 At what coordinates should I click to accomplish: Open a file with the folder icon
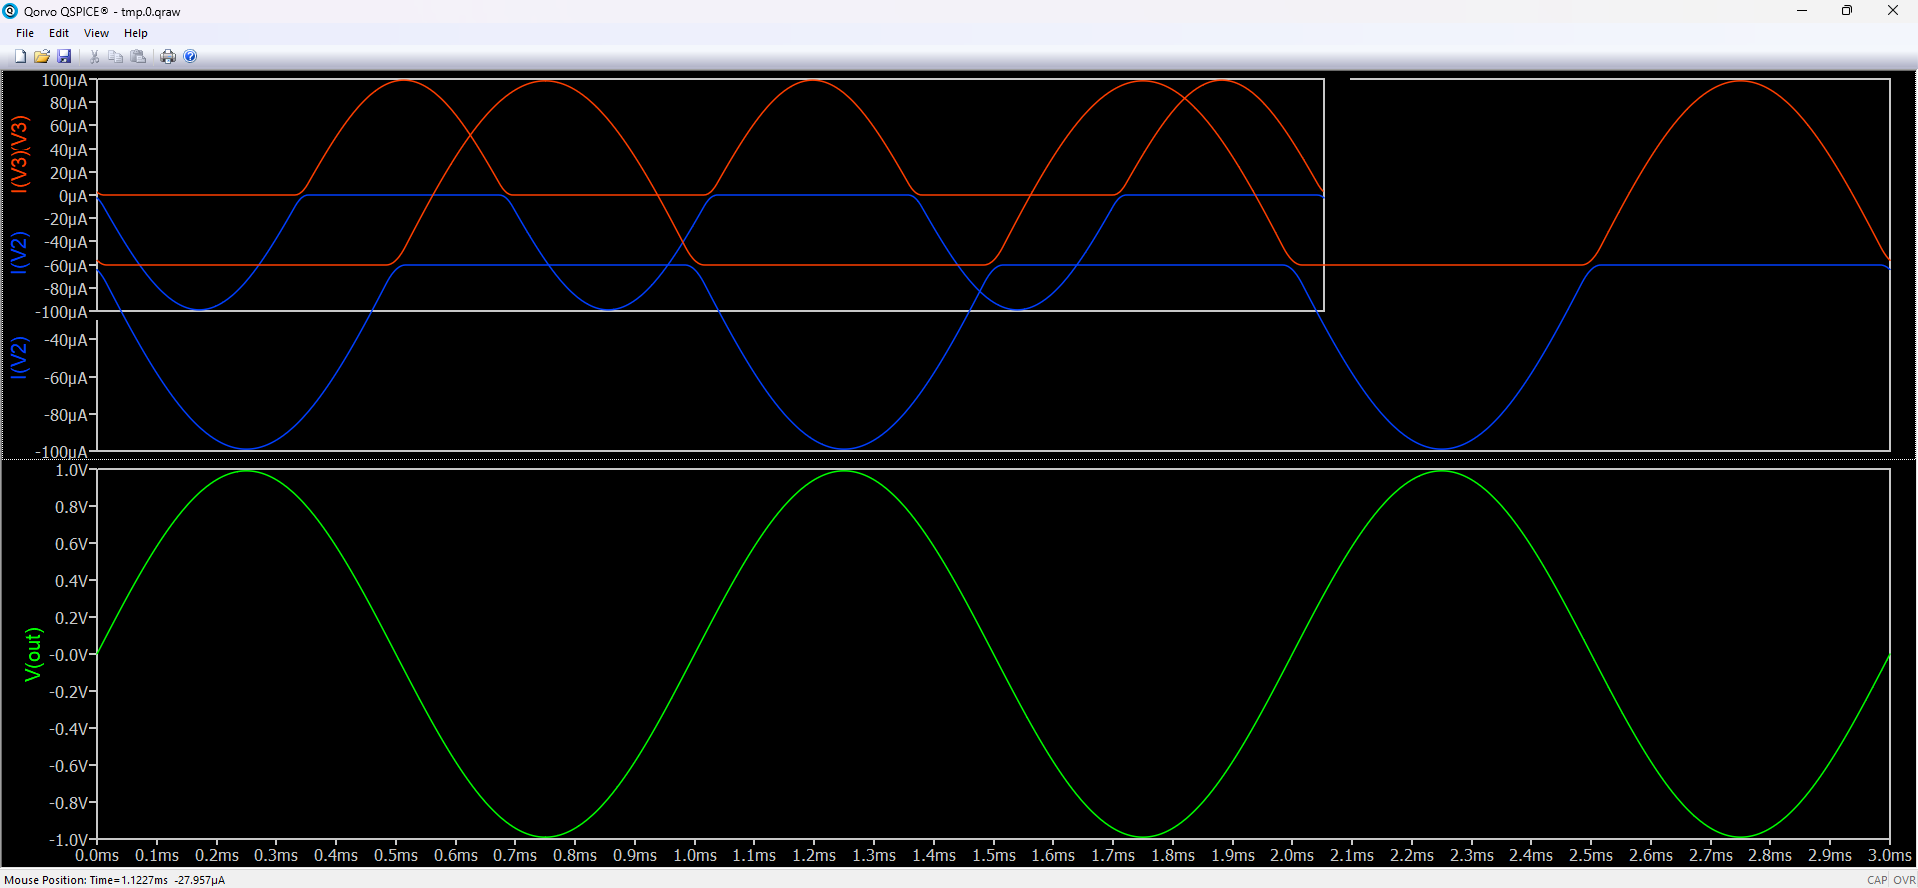pyautogui.click(x=42, y=57)
